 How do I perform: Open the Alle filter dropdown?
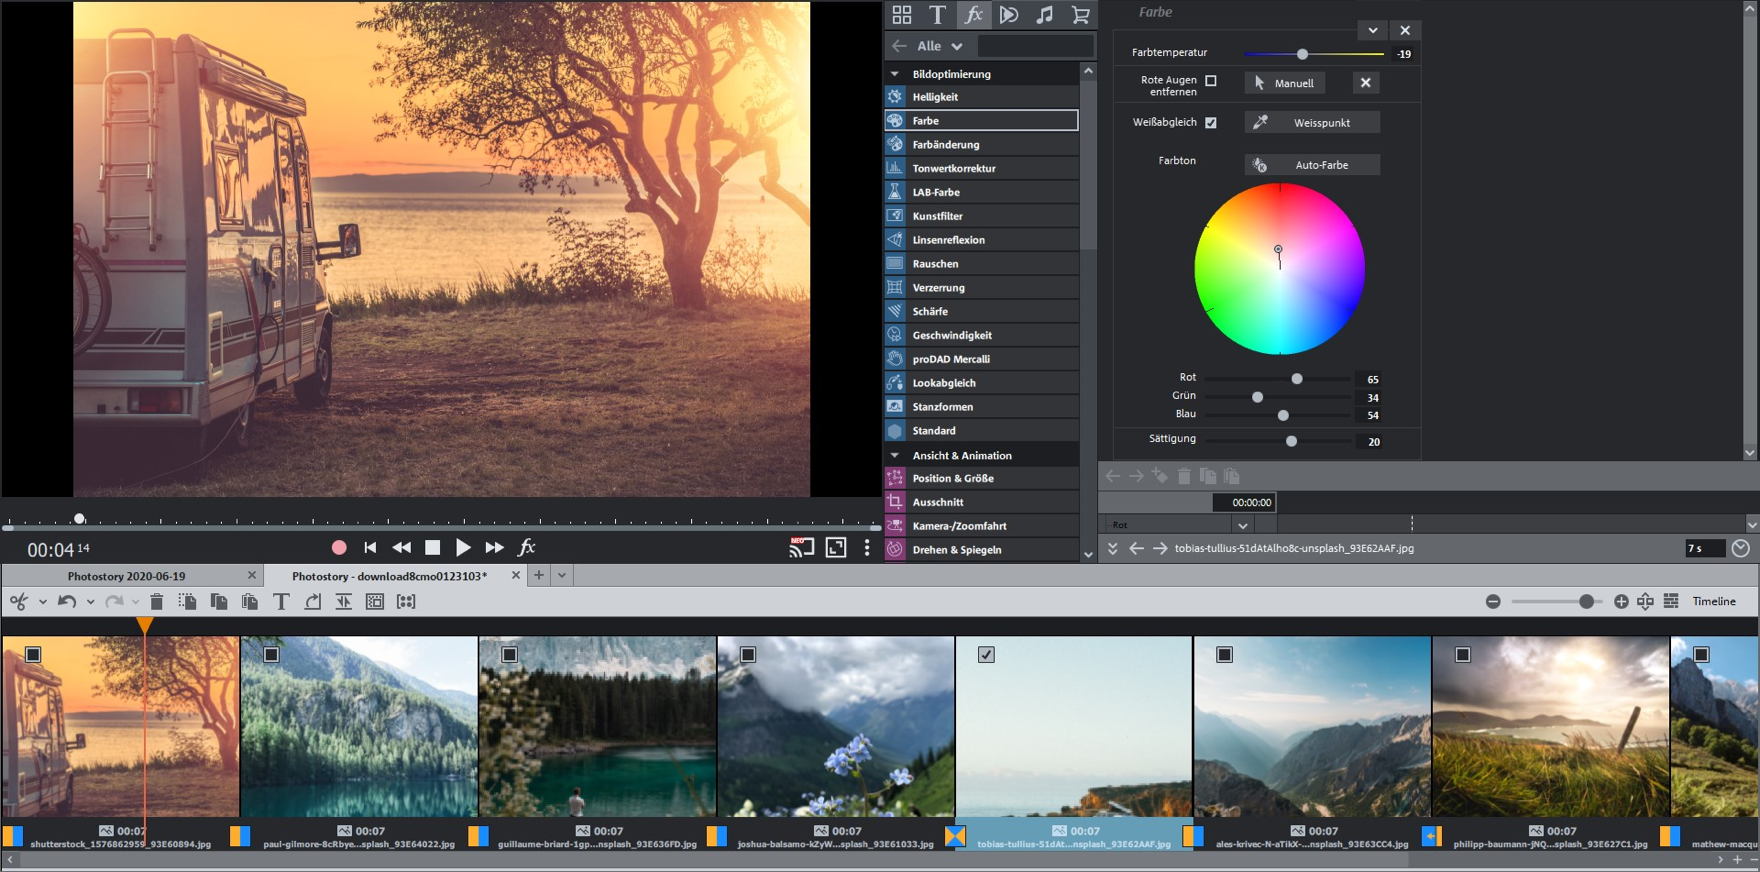(940, 46)
